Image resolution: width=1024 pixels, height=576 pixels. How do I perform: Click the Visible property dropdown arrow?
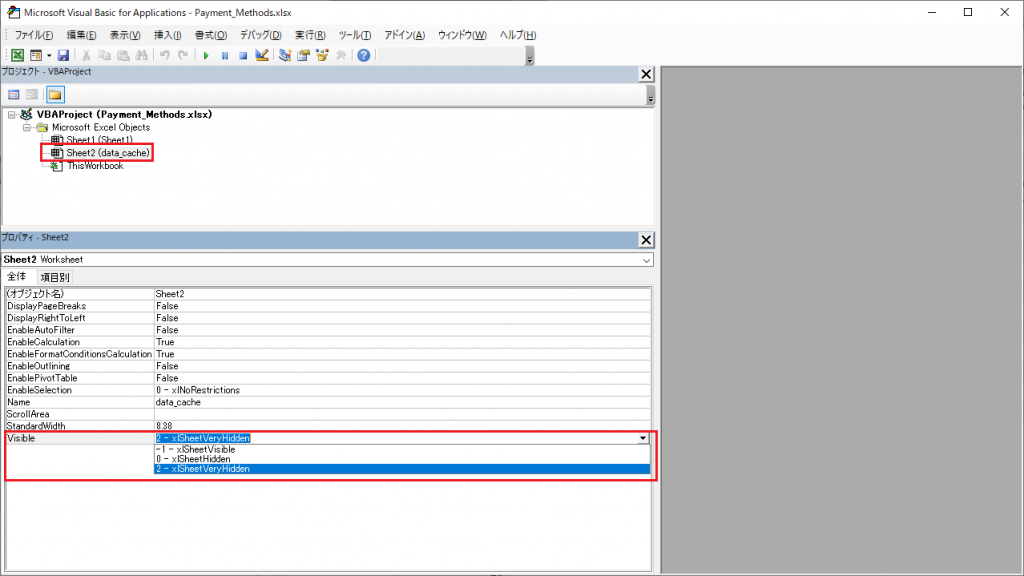(642, 438)
